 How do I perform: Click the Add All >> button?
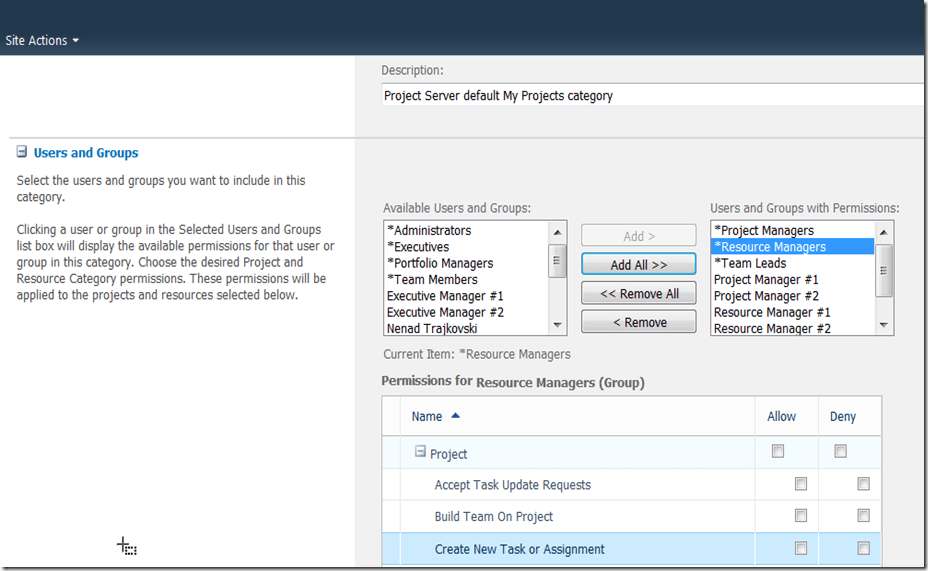point(638,265)
